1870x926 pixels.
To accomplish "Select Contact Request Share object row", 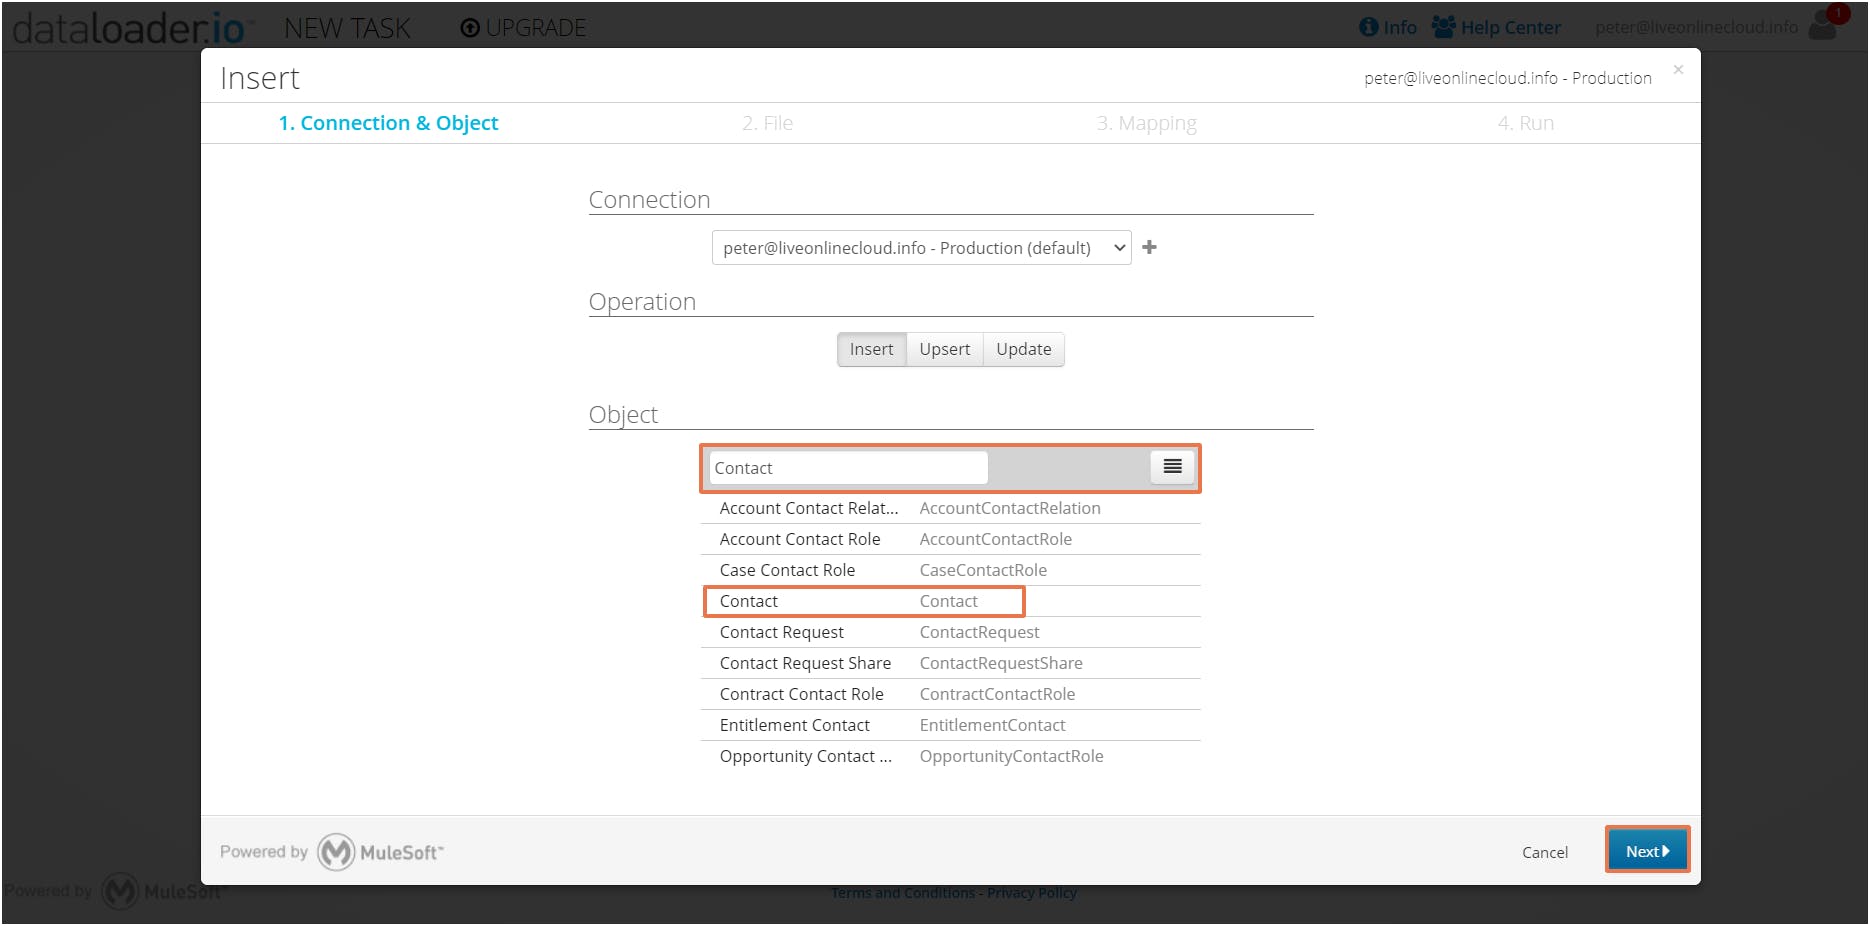I will [x=950, y=663].
